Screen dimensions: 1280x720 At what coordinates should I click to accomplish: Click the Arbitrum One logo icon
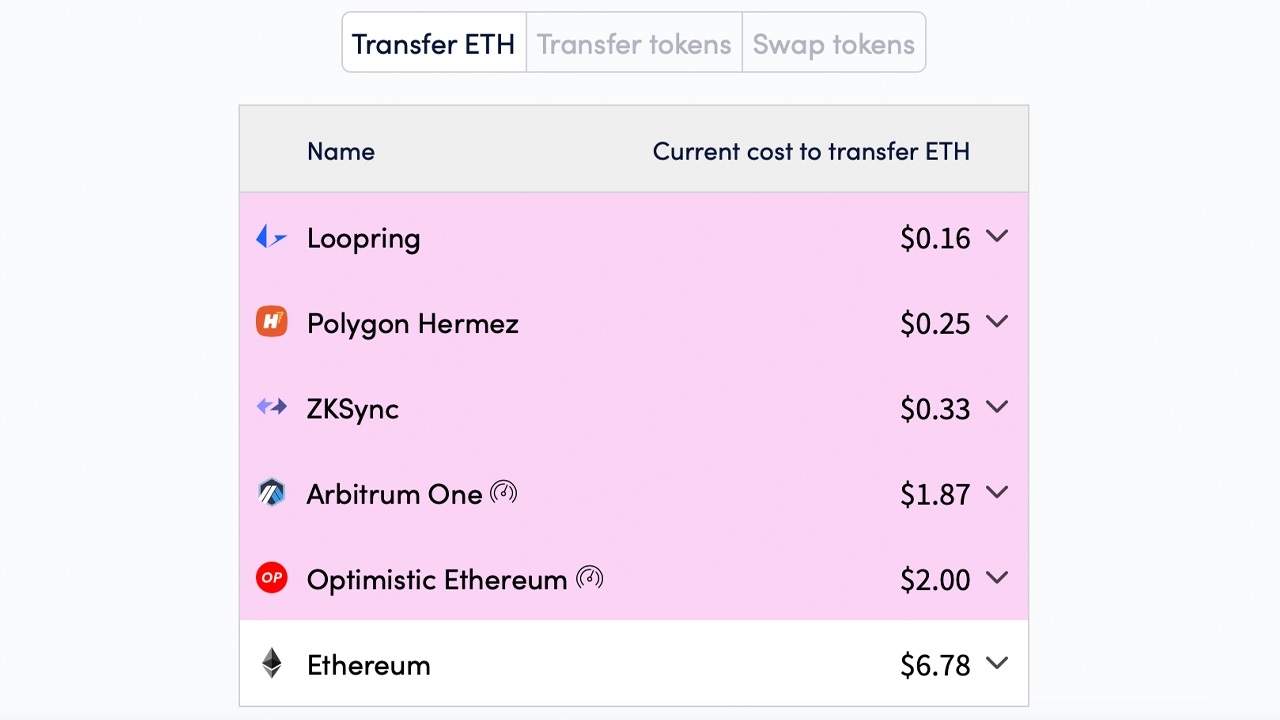(271, 493)
